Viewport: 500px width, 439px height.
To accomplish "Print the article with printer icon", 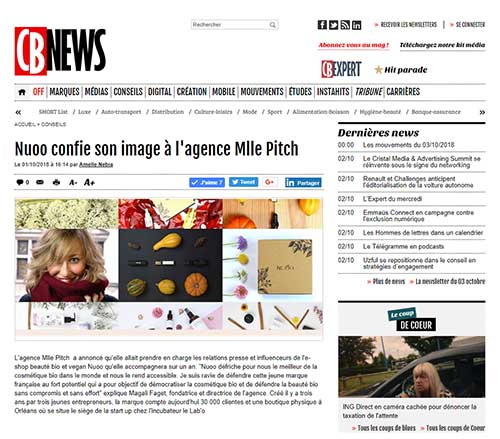I will [56, 182].
